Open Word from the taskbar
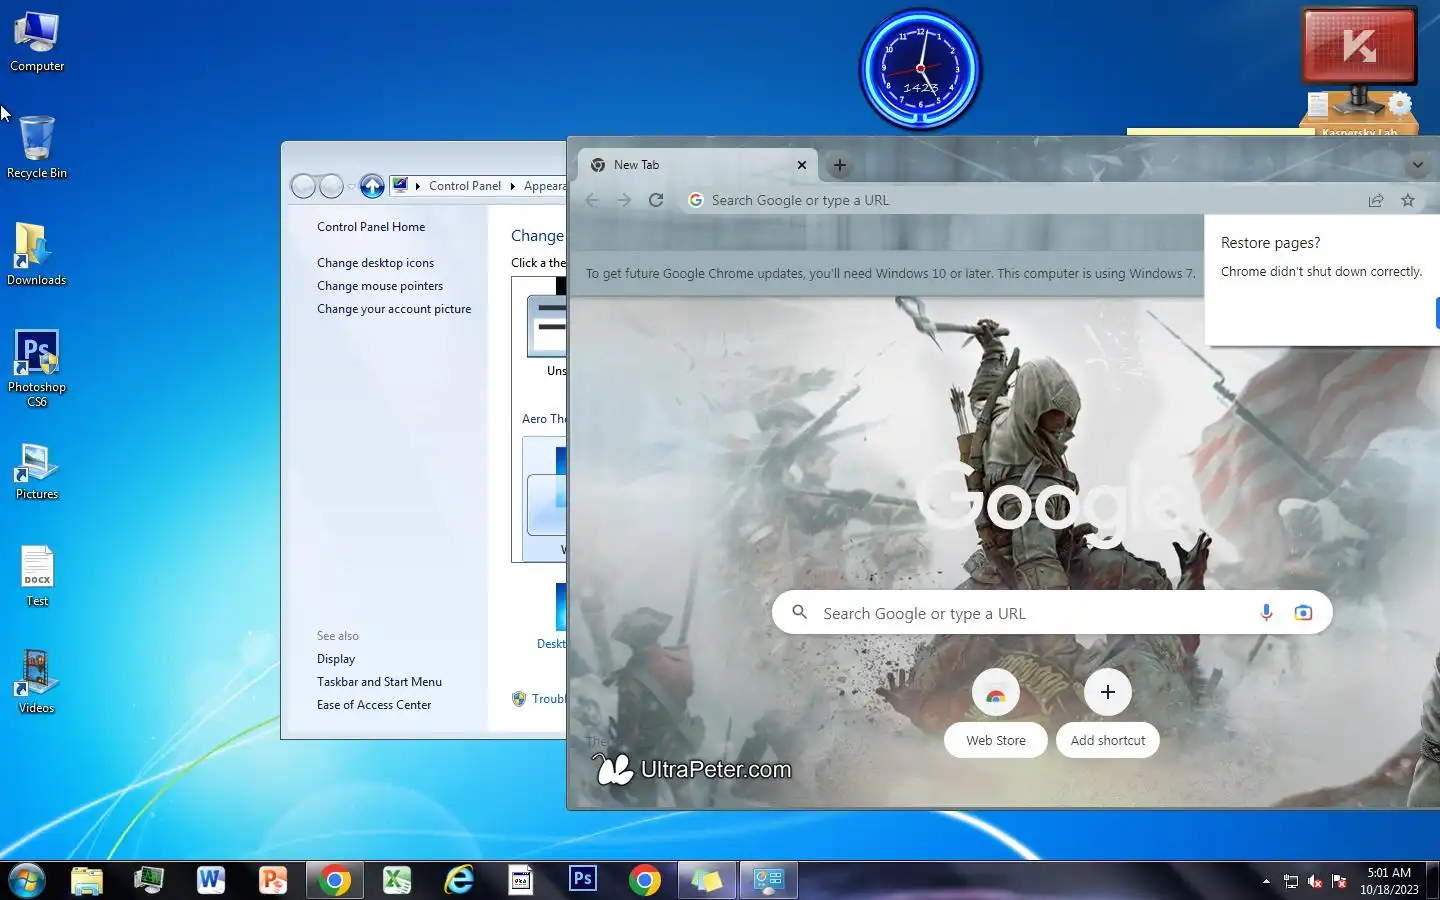 pos(211,880)
